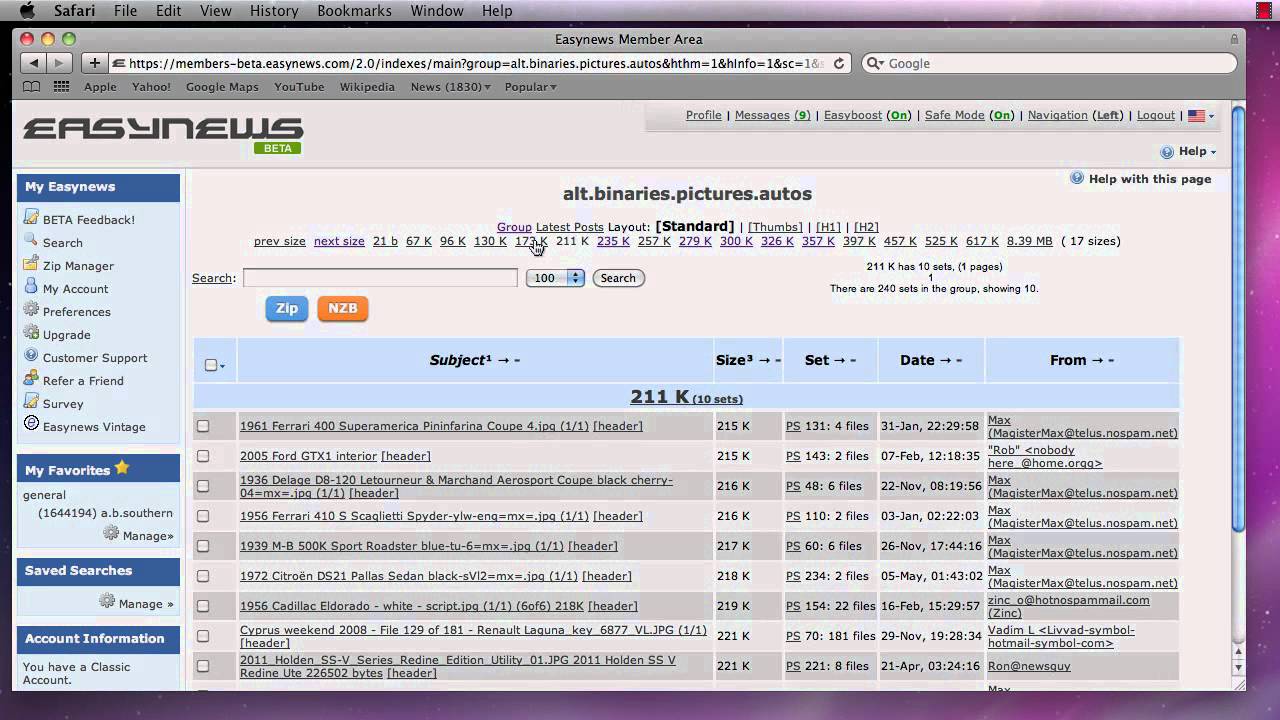Click the Safari back arrow button
Screen dimensions: 1280x720
coord(35,63)
